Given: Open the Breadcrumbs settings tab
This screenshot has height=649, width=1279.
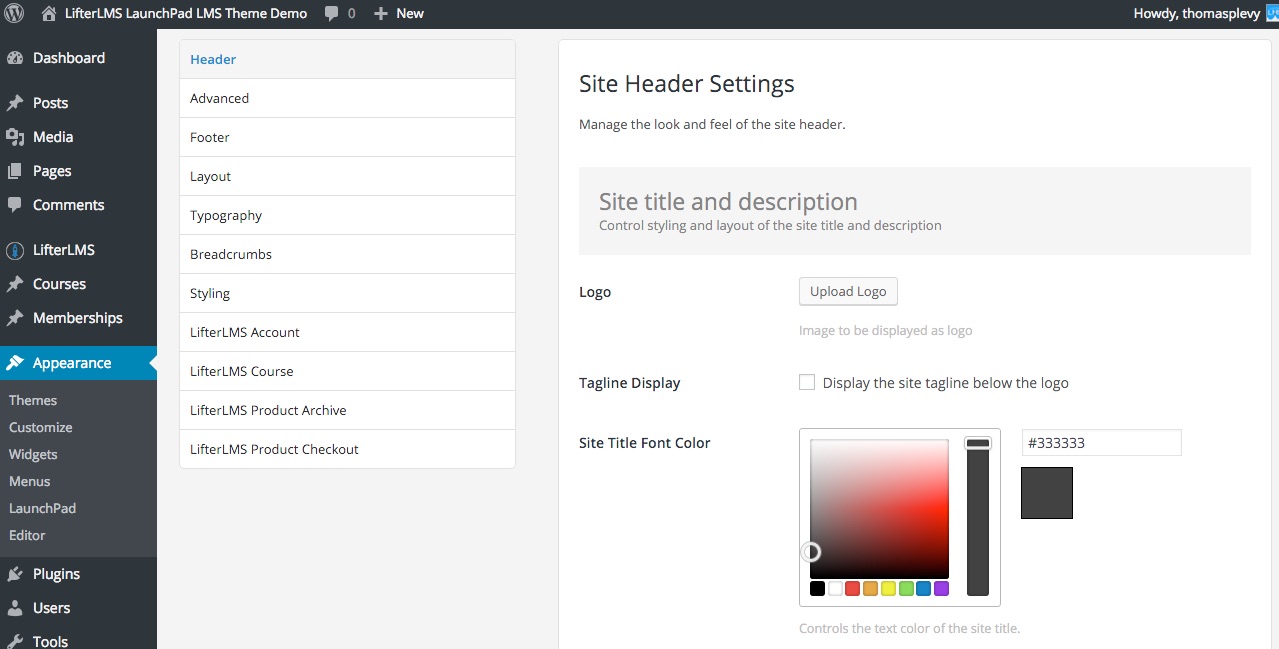Looking at the screenshot, I should [x=231, y=254].
